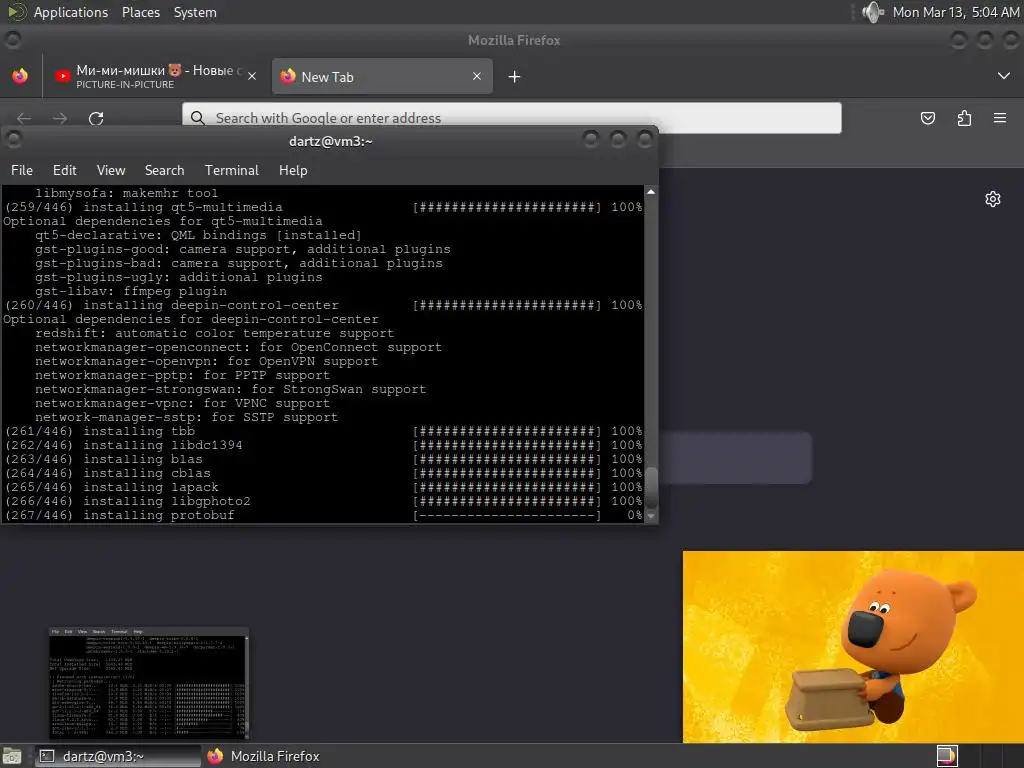1024x768 pixels.
Task: Click the Firefox back arrow
Action: 24,118
